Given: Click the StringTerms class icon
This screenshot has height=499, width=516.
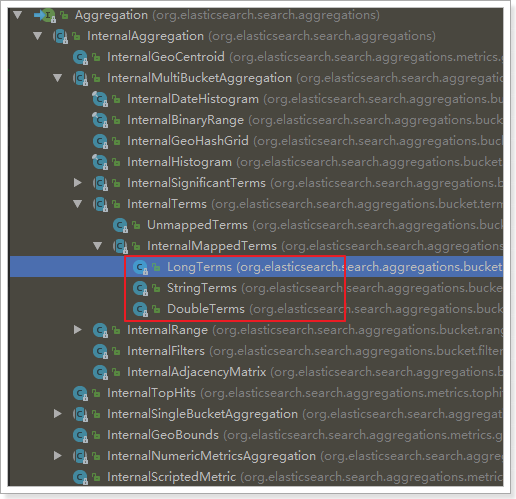Looking at the screenshot, I should (x=141, y=289).
